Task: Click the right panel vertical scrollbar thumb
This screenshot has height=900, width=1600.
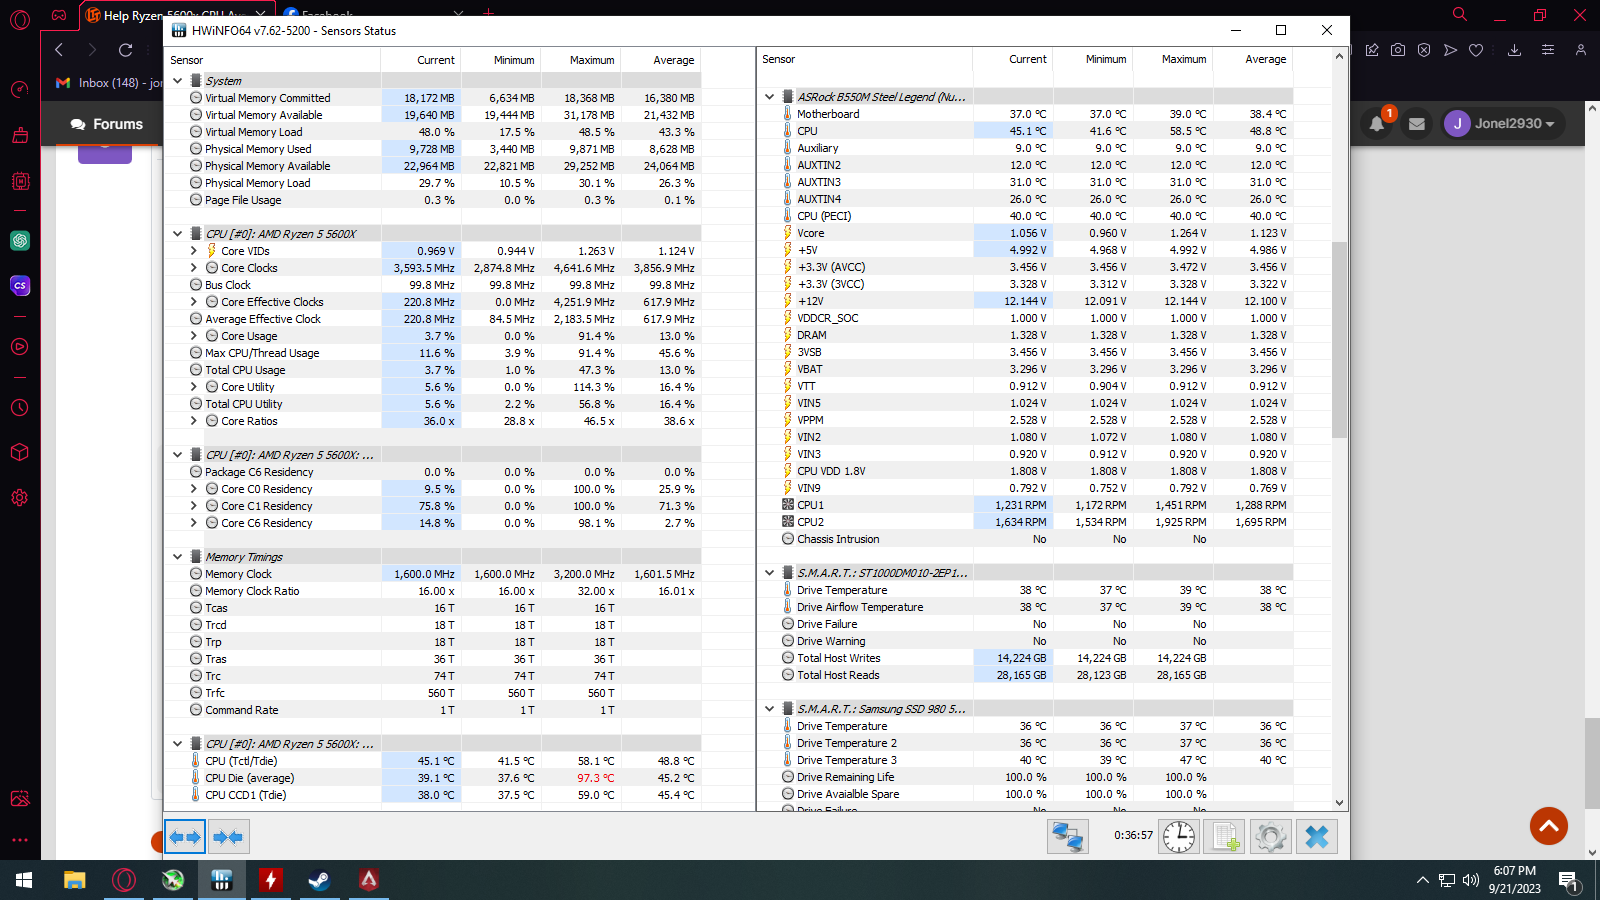Action: click(x=1339, y=340)
